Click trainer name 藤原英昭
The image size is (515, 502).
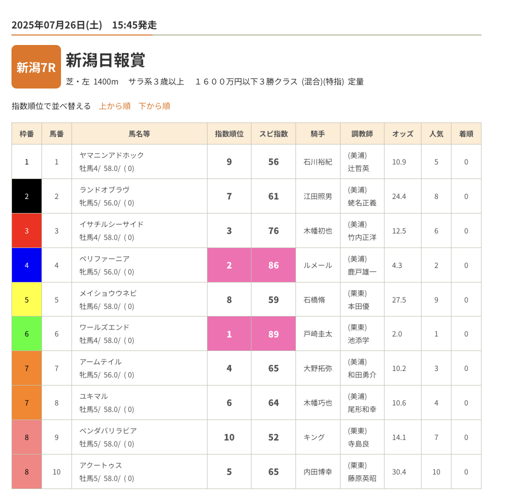pyautogui.click(x=362, y=478)
